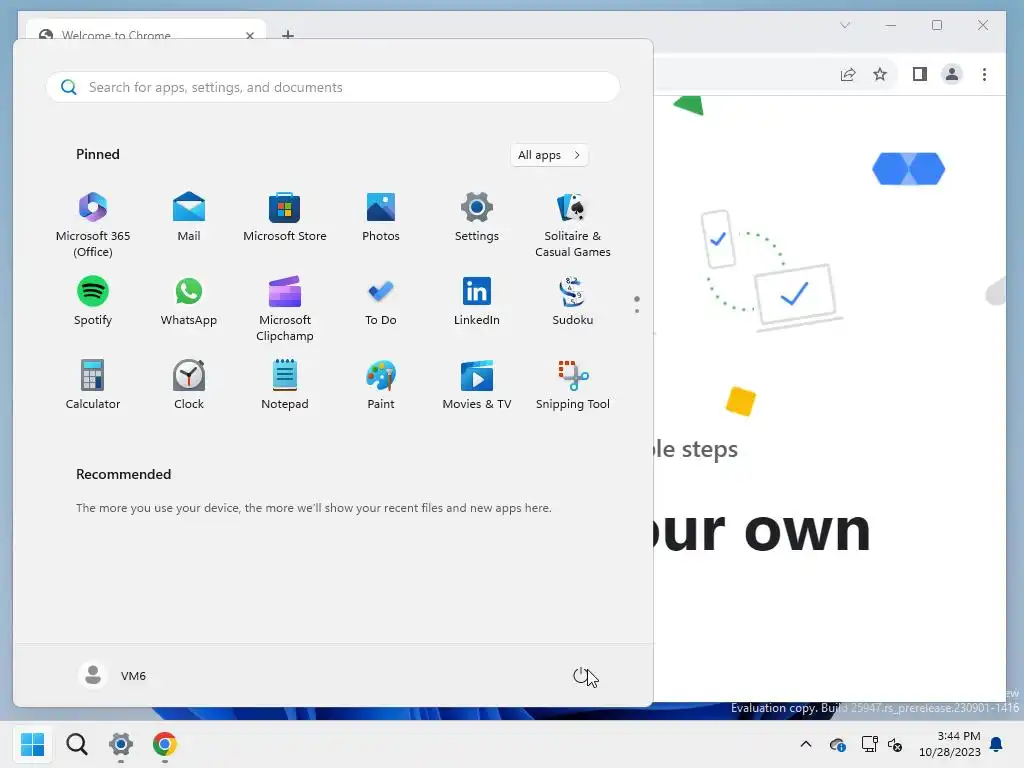
Task: Open the VM6 user account menu
Action: 113,675
